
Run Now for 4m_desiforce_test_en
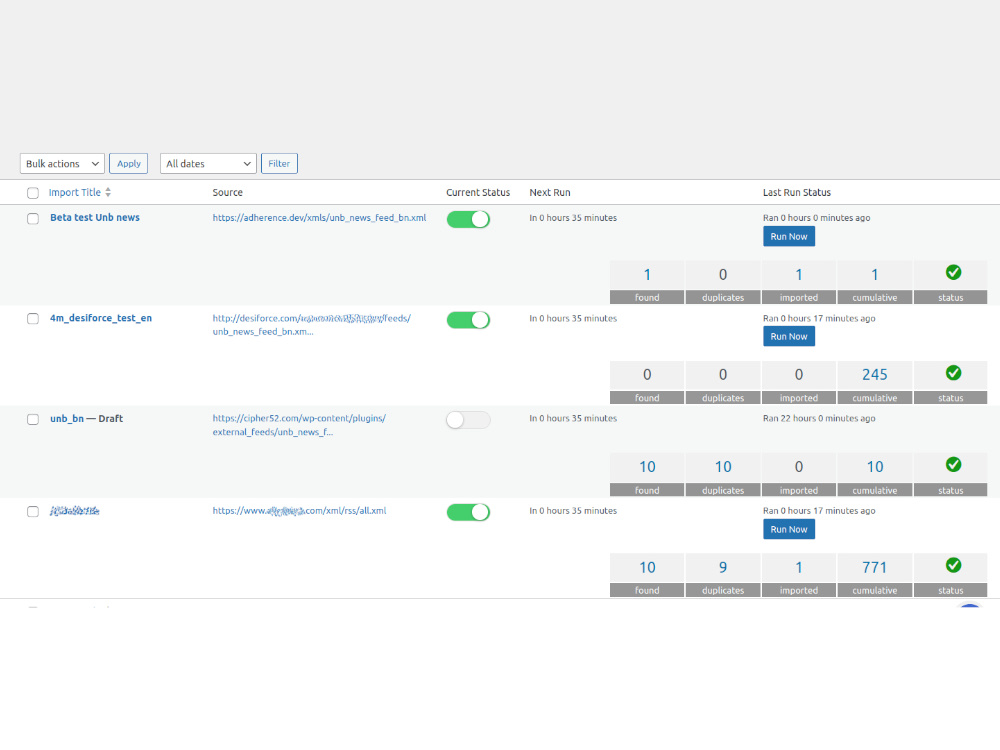[789, 336]
